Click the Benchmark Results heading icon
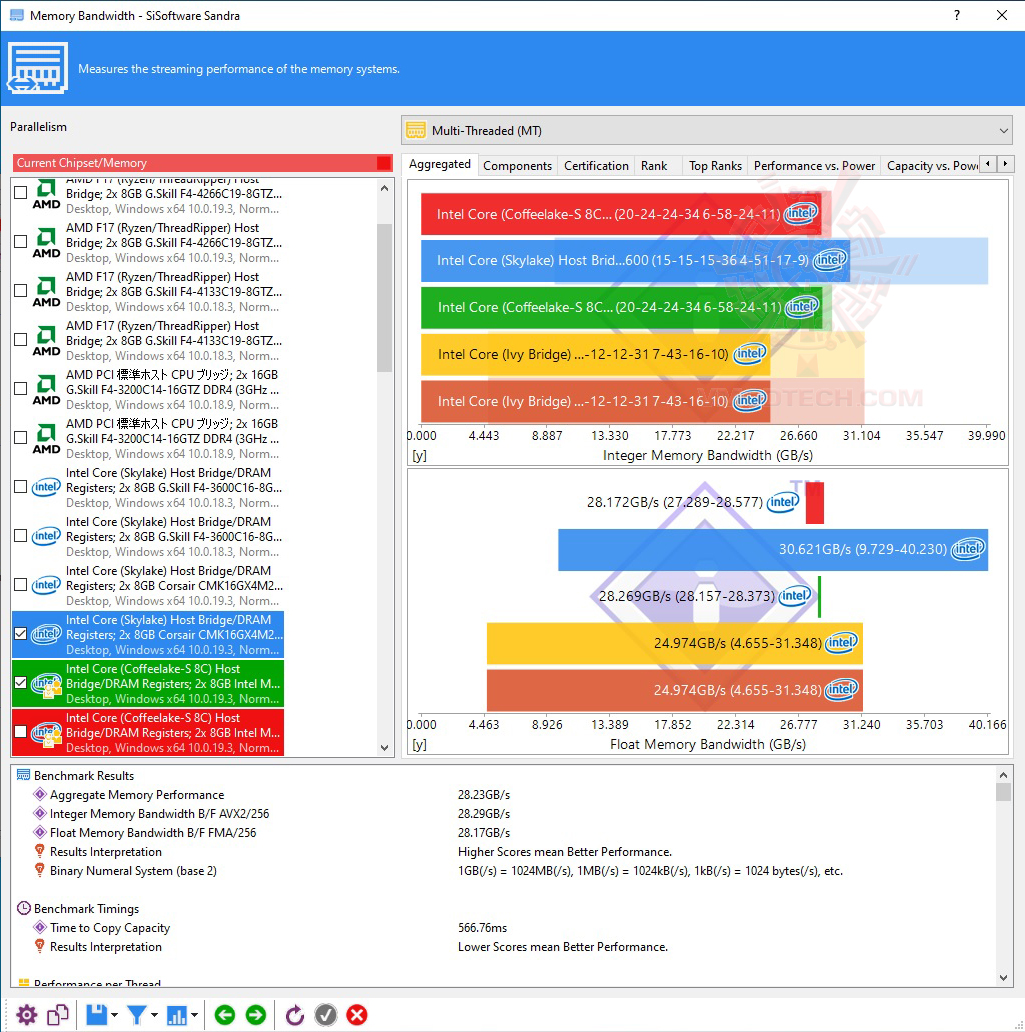Viewport: 1025px width, 1032px height. (x=24, y=775)
